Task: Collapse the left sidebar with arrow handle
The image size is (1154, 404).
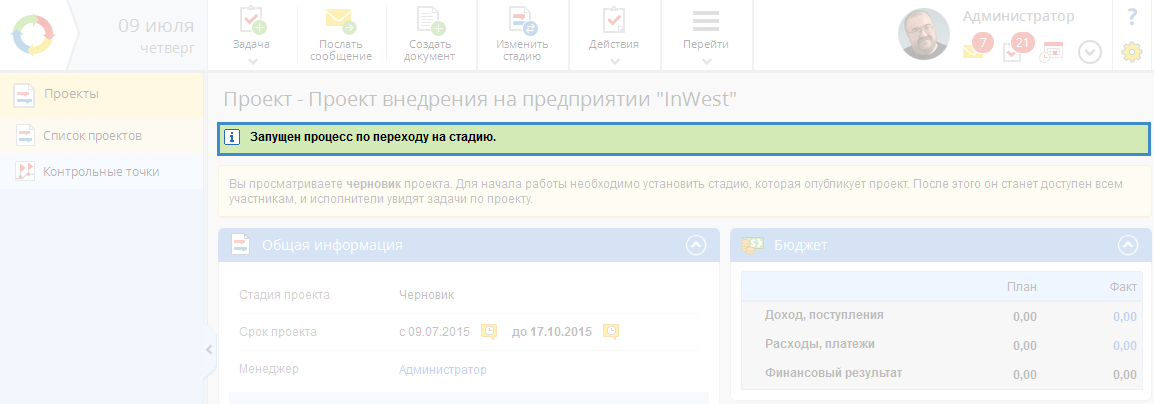Action: (x=209, y=349)
